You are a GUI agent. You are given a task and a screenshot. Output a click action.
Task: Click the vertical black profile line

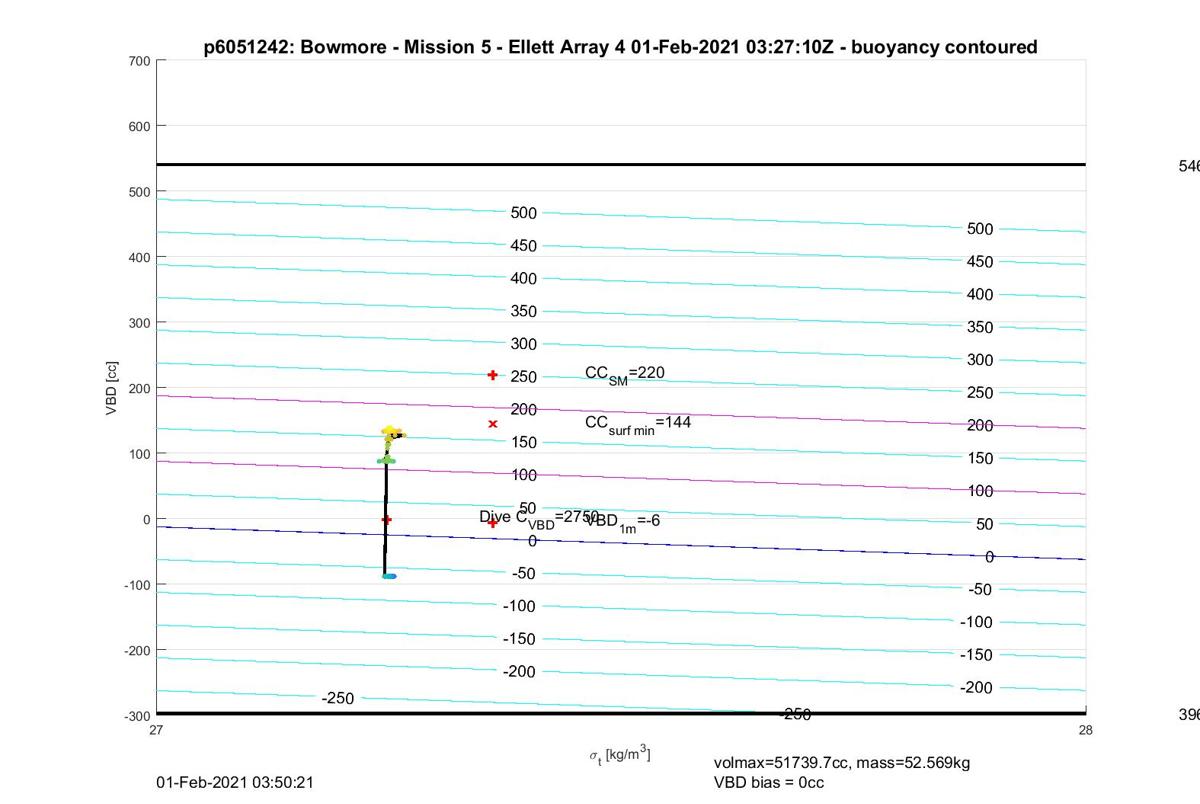click(385, 520)
